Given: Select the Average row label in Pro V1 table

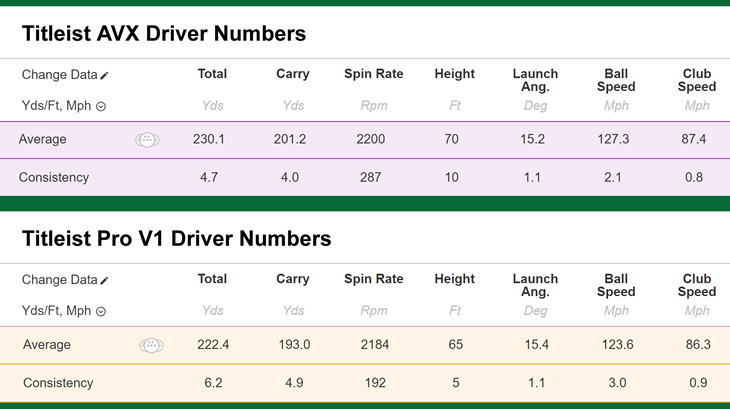Looking at the screenshot, I should pos(47,345).
